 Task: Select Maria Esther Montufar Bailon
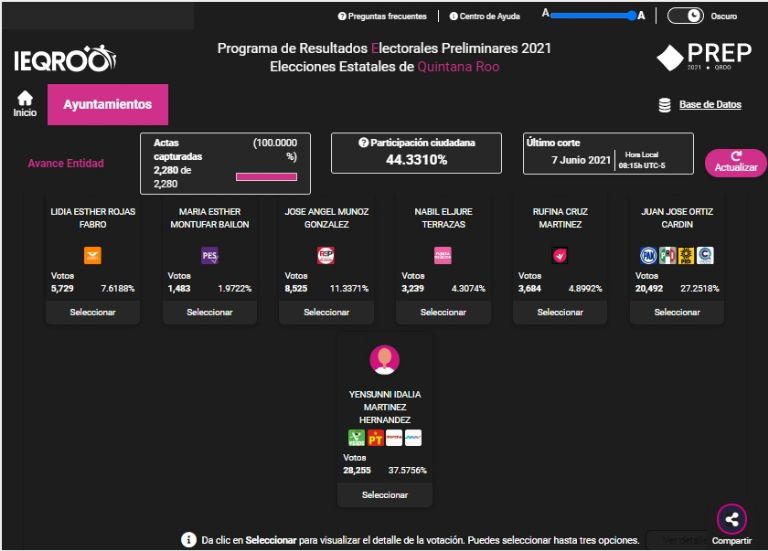tap(210, 312)
